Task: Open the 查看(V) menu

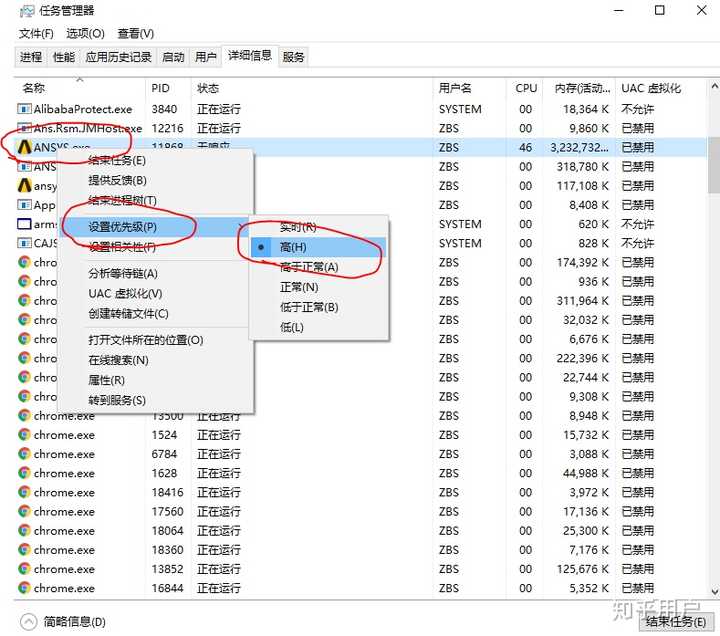Action: [x=136, y=34]
